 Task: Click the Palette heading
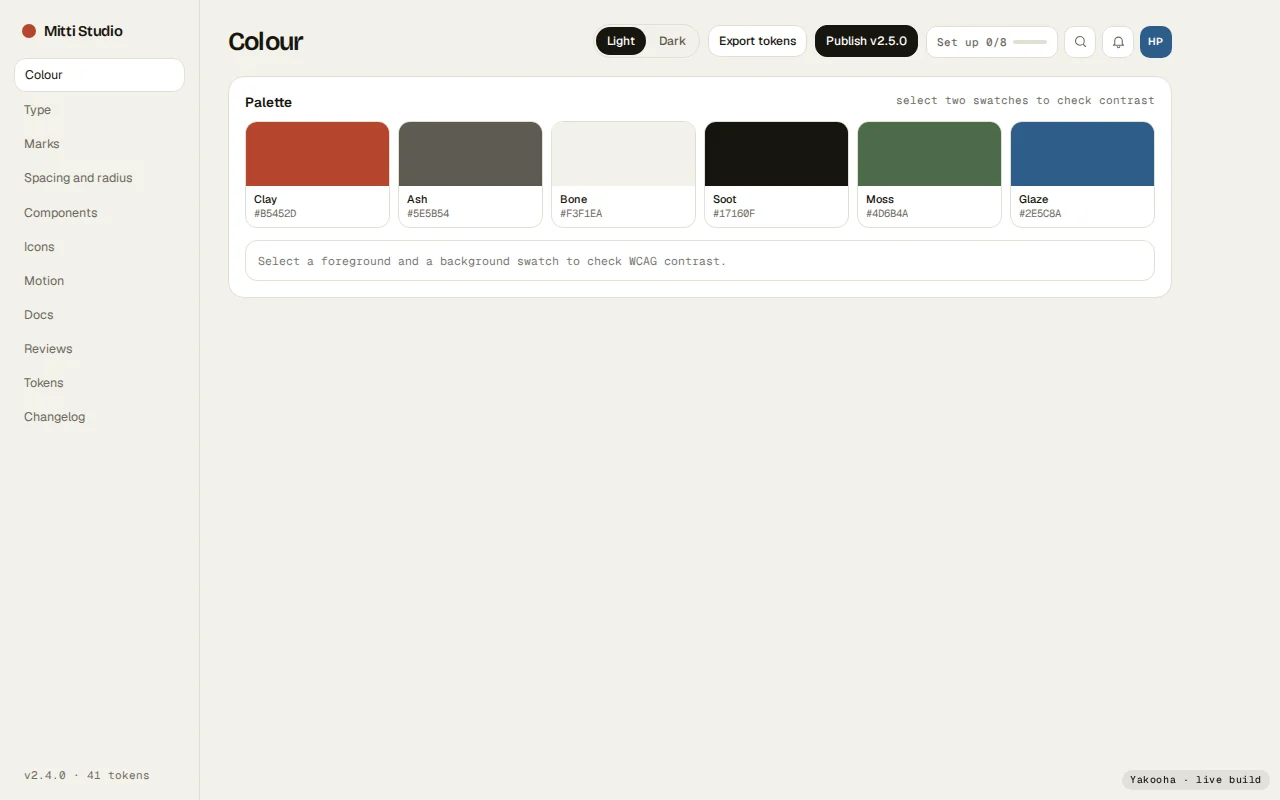pos(268,102)
